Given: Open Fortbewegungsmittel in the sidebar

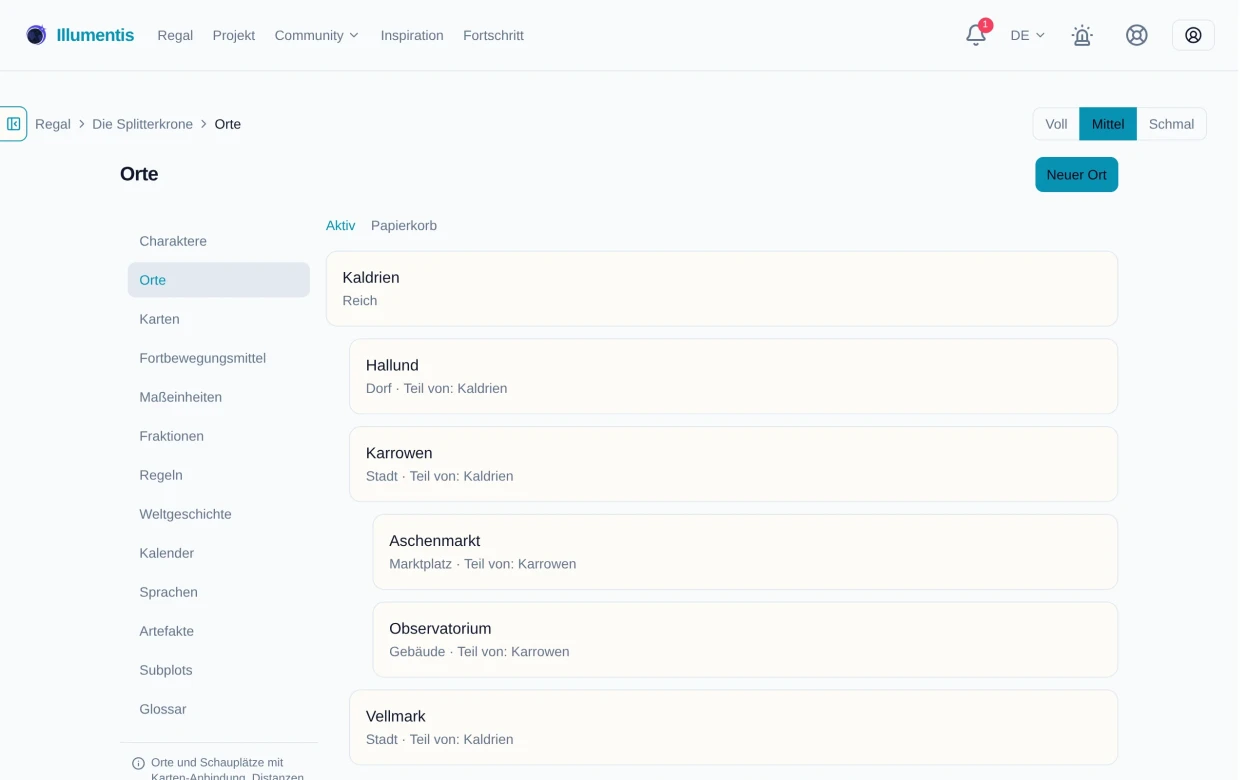Looking at the screenshot, I should (219, 358).
